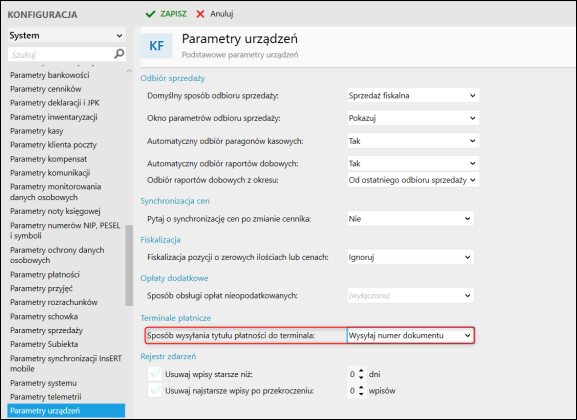Viewport: 577px width, 420px height.
Task: Go to Parametry Subiekta settings
Action: click(x=44, y=344)
